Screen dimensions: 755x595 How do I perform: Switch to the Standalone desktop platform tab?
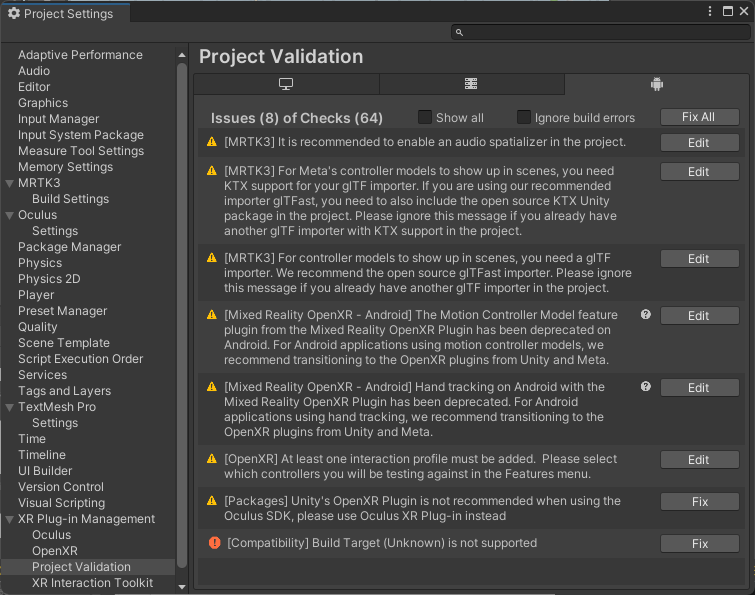286,84
